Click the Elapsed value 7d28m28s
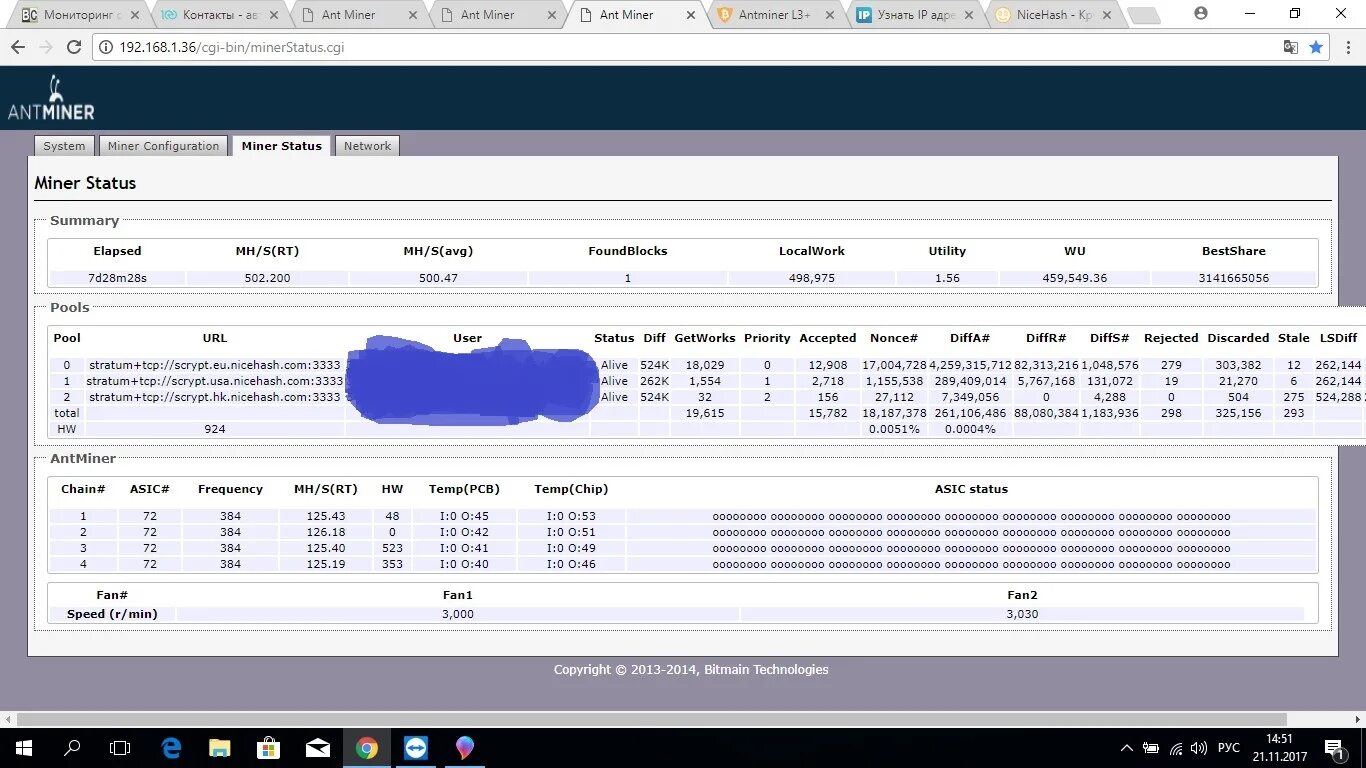This screenshot has width=1366, height=768. (x=118, y=278)
